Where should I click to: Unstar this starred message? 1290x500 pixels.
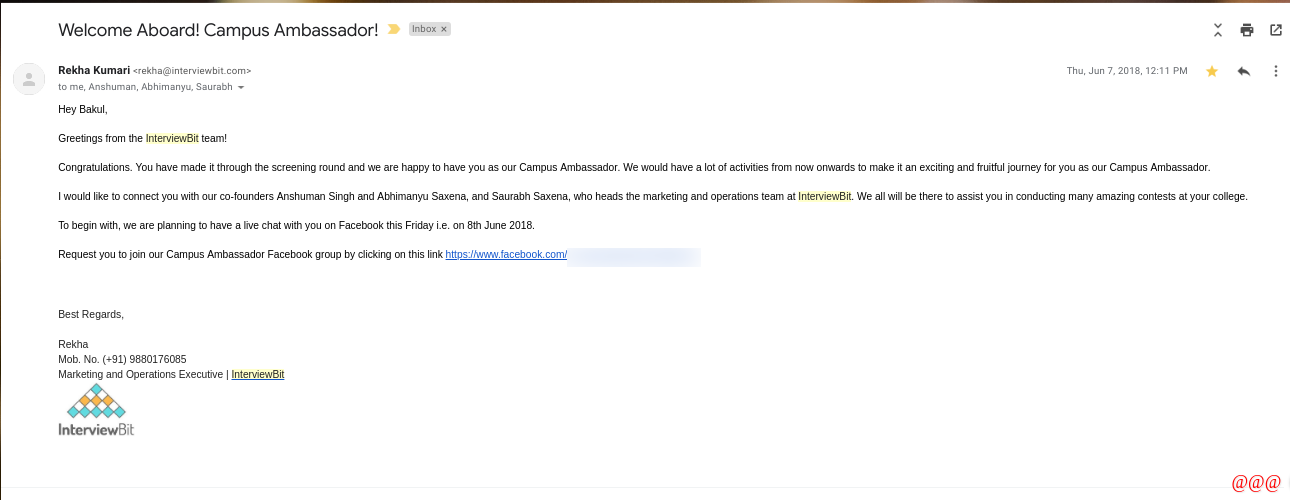tap(1212, 71)
